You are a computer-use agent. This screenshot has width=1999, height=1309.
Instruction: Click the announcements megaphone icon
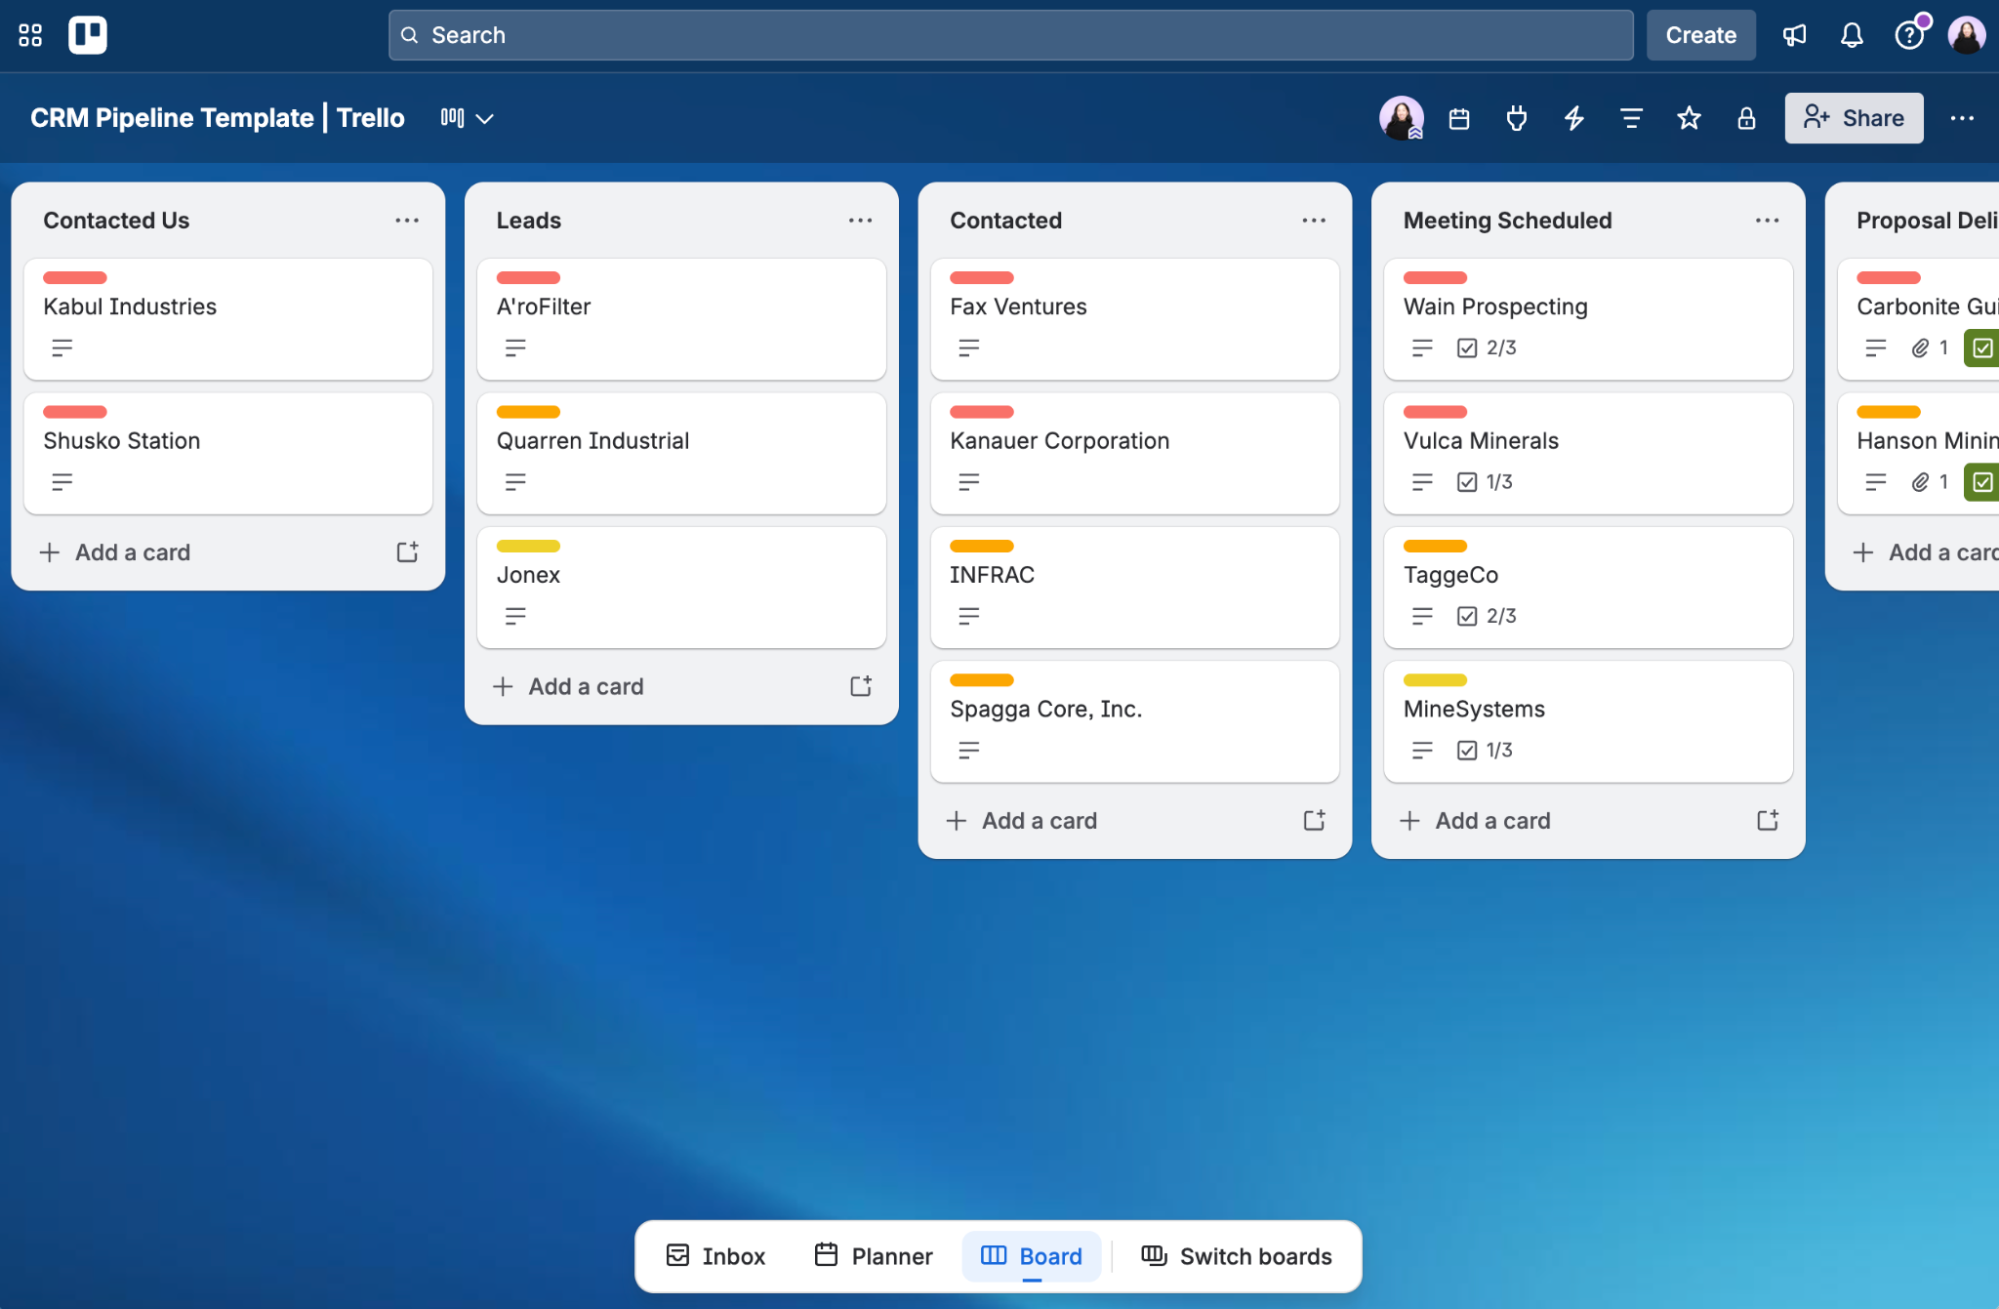[1793, 34]
